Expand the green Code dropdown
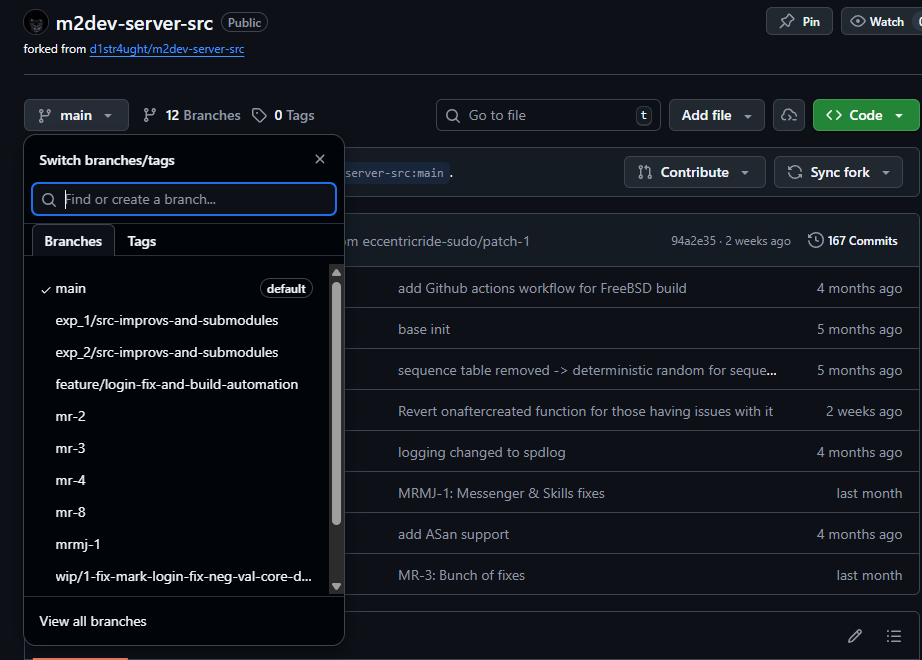This screenshot has height=660, width=922. click(865, 115)
